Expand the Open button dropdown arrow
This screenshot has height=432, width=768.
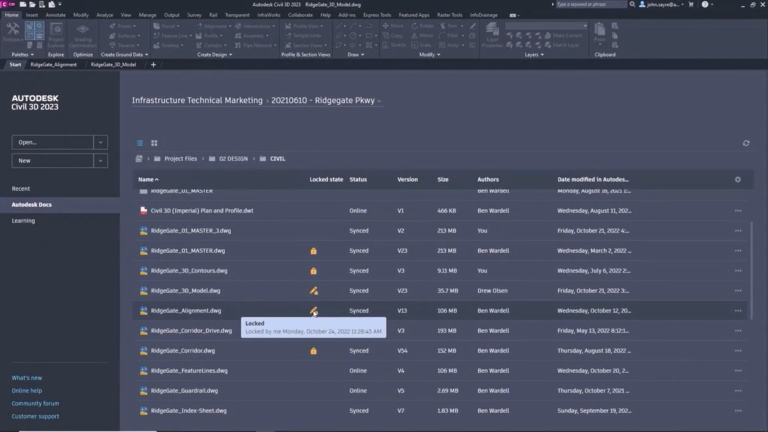[100, 143]
